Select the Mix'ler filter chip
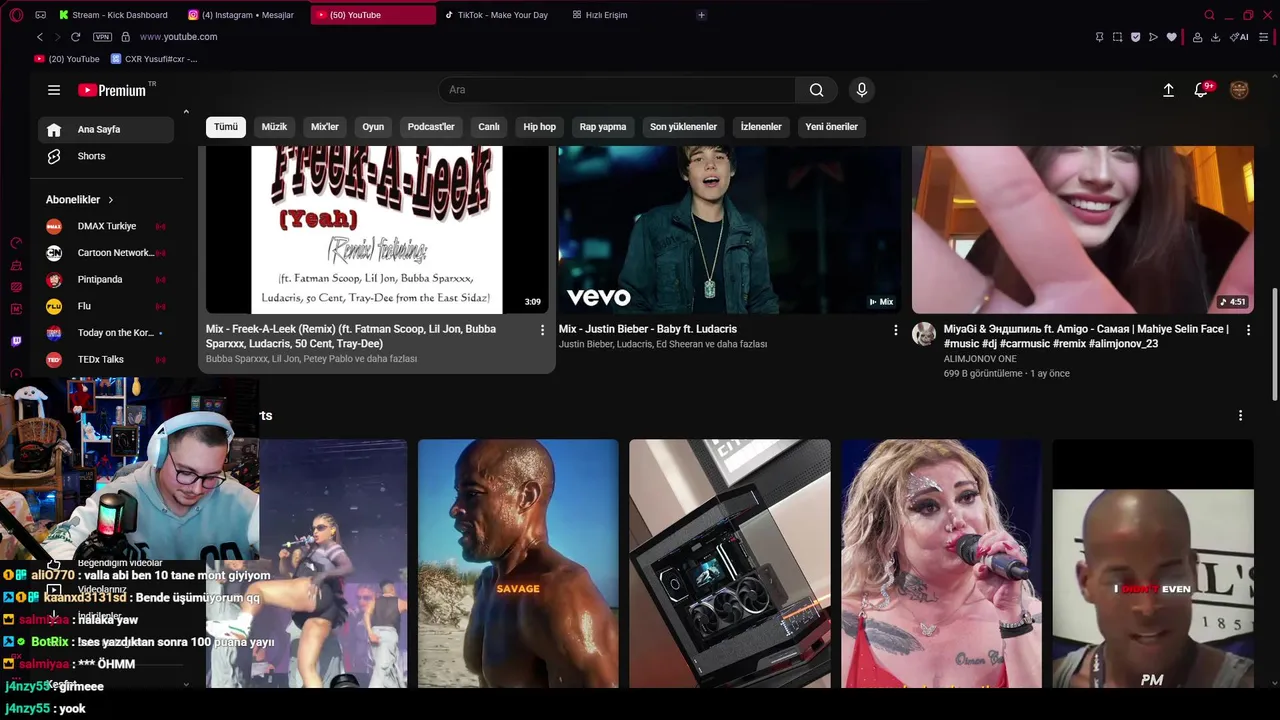Image resolution: width=1280 pixels, height=720 pixels. 325,127
